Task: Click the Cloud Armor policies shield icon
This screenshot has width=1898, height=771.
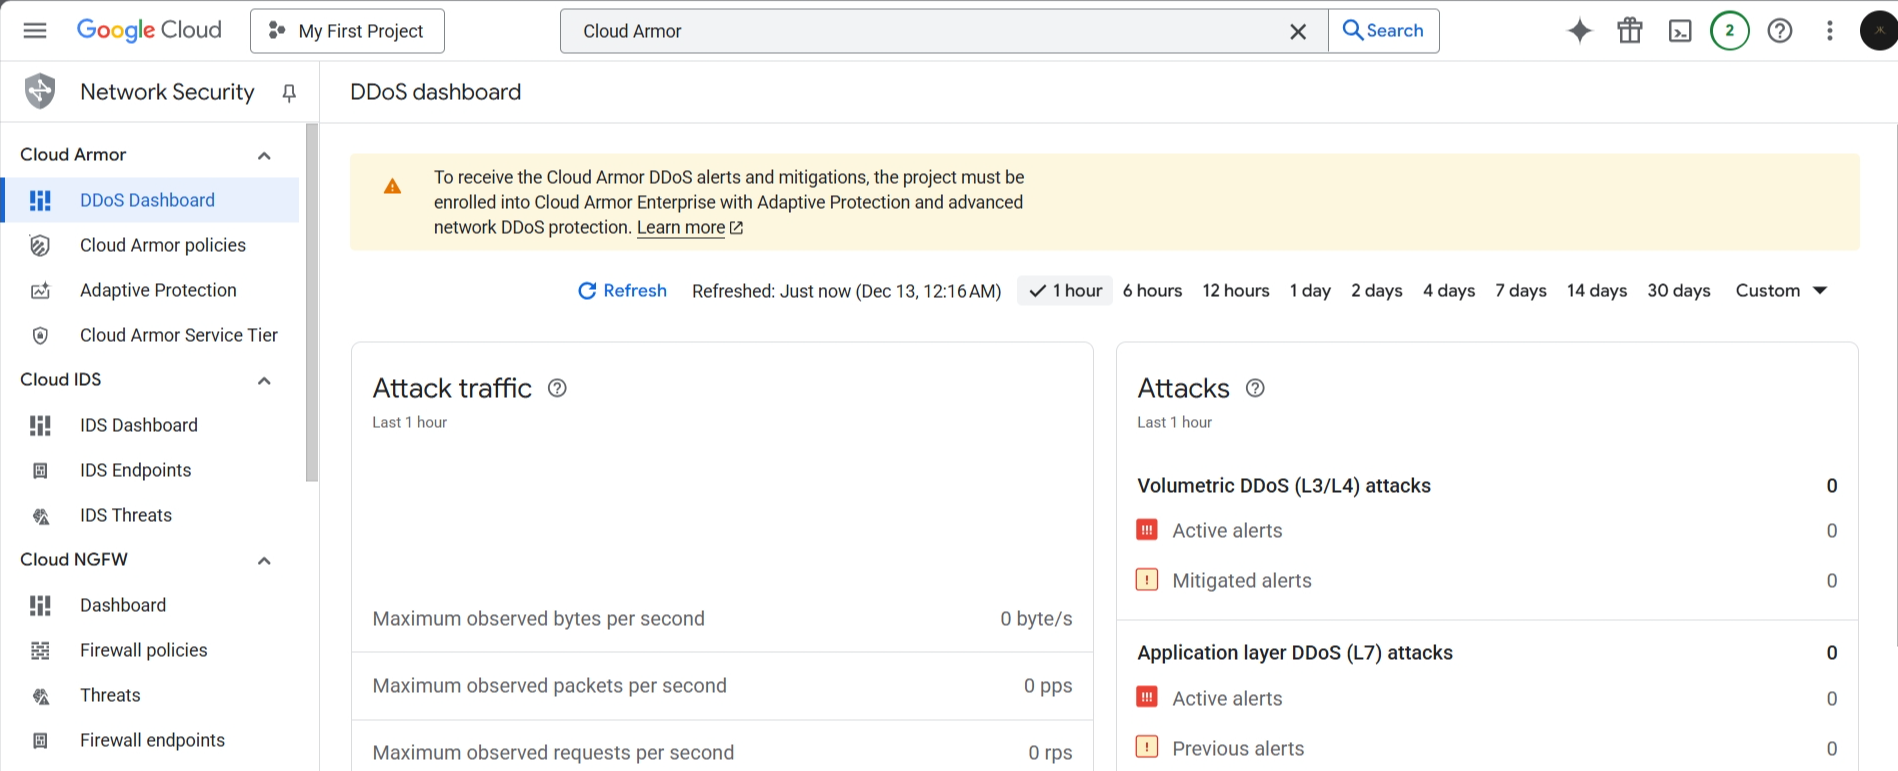Action: (40, 245)
